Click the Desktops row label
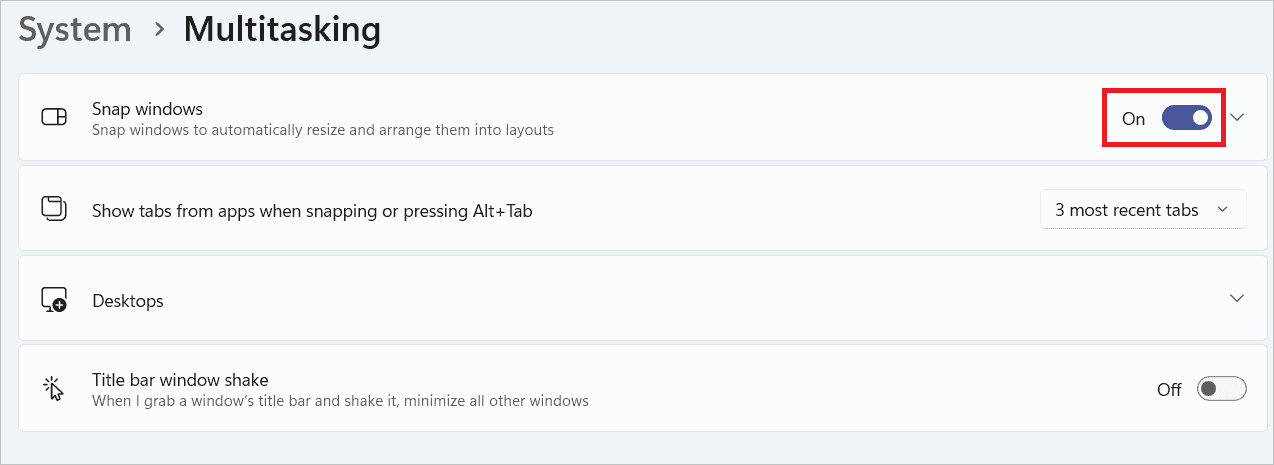Viewport: 1274px width, 465px height. point(128,301)
